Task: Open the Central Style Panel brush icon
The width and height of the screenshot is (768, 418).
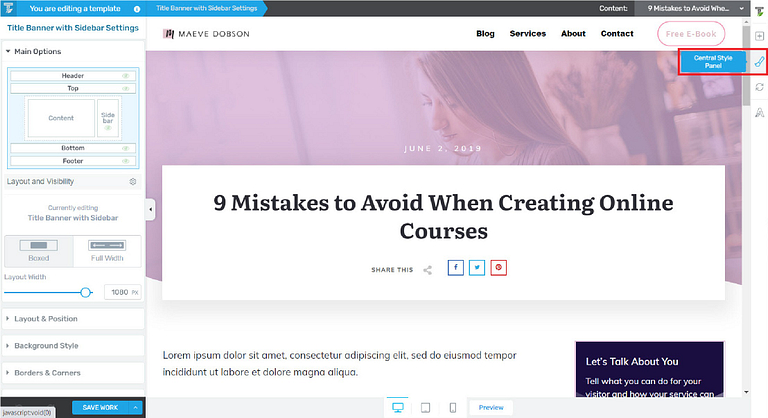Action: pos(759,62)
